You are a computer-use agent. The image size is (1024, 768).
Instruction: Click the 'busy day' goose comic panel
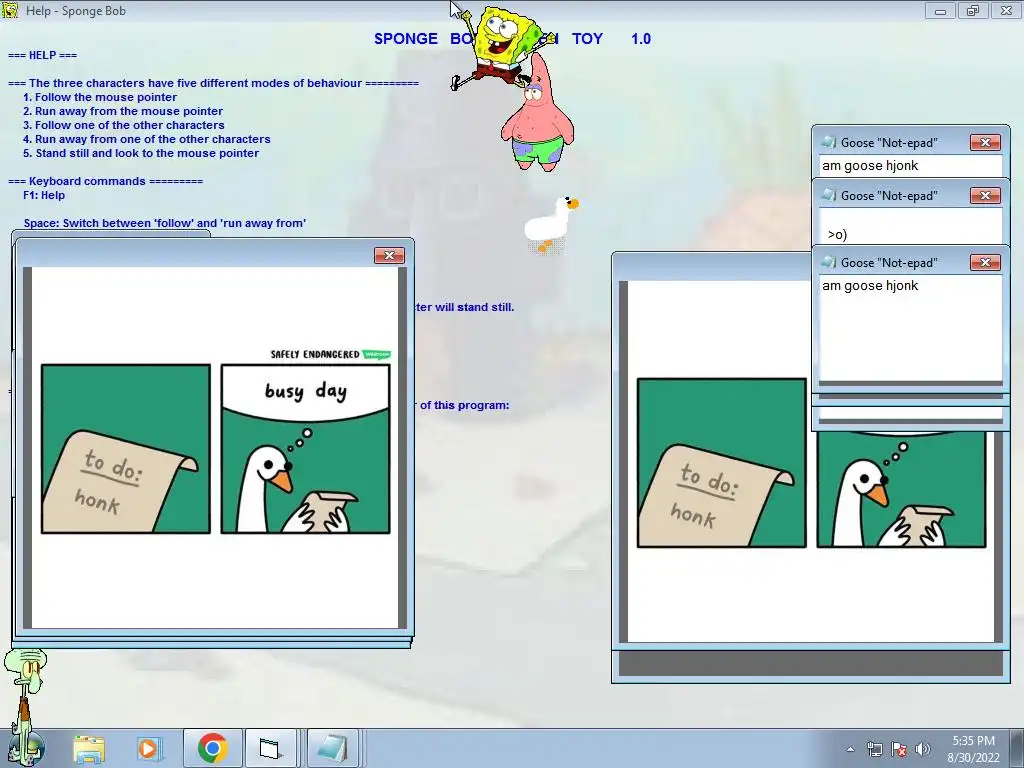(305, 449)
